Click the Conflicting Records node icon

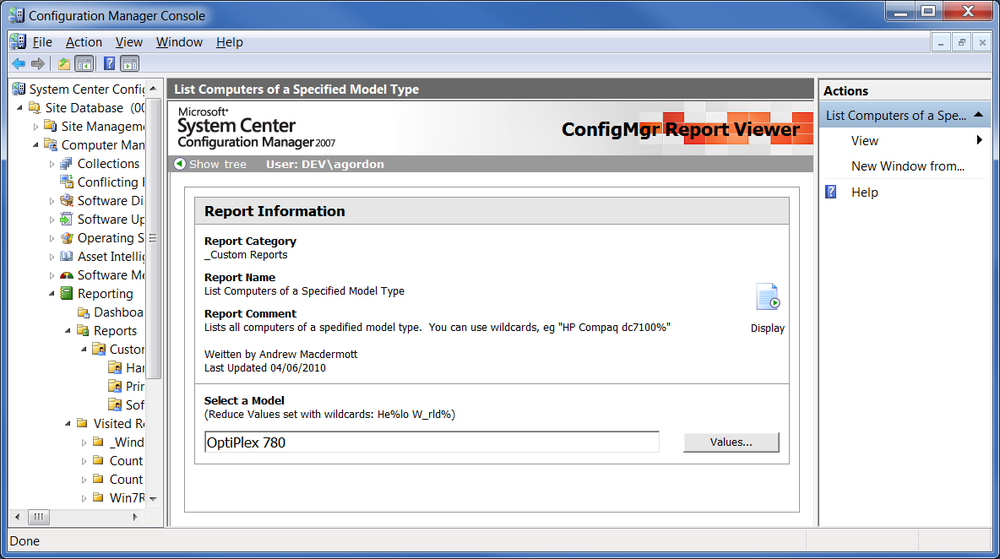pos(66,182)
